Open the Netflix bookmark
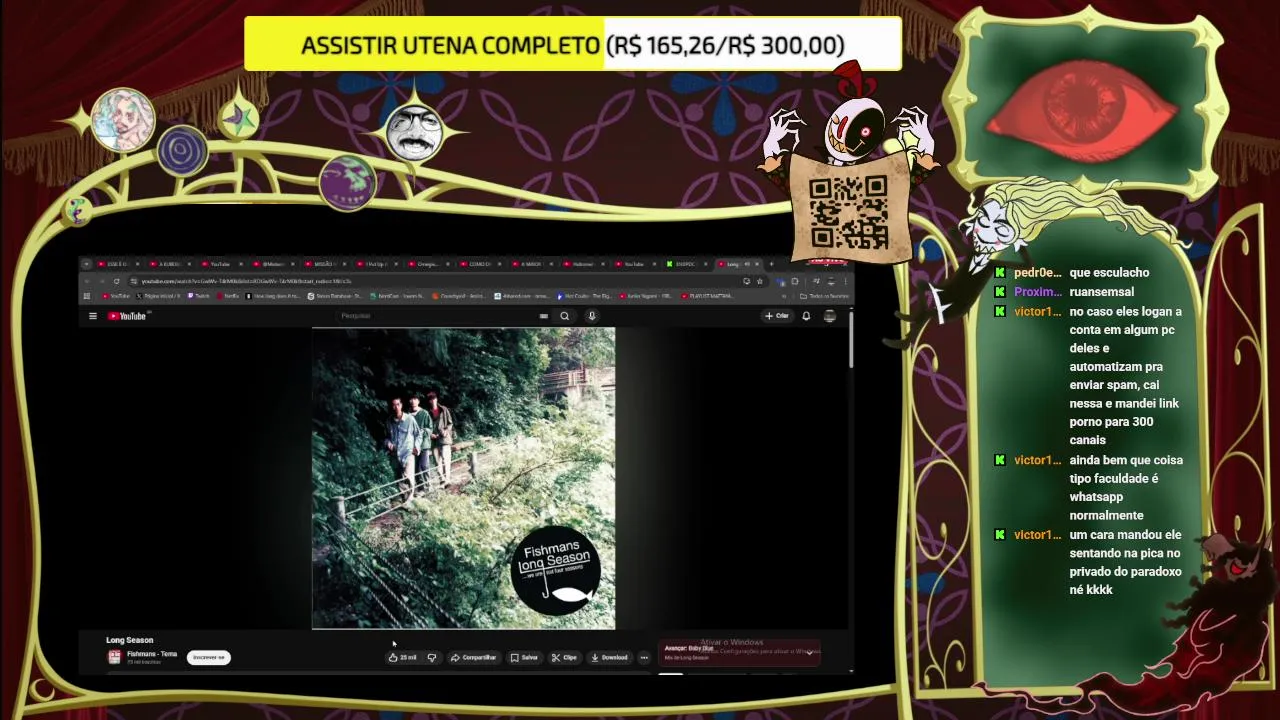This screenshot has height=720, width=1280. click(227, 296)
